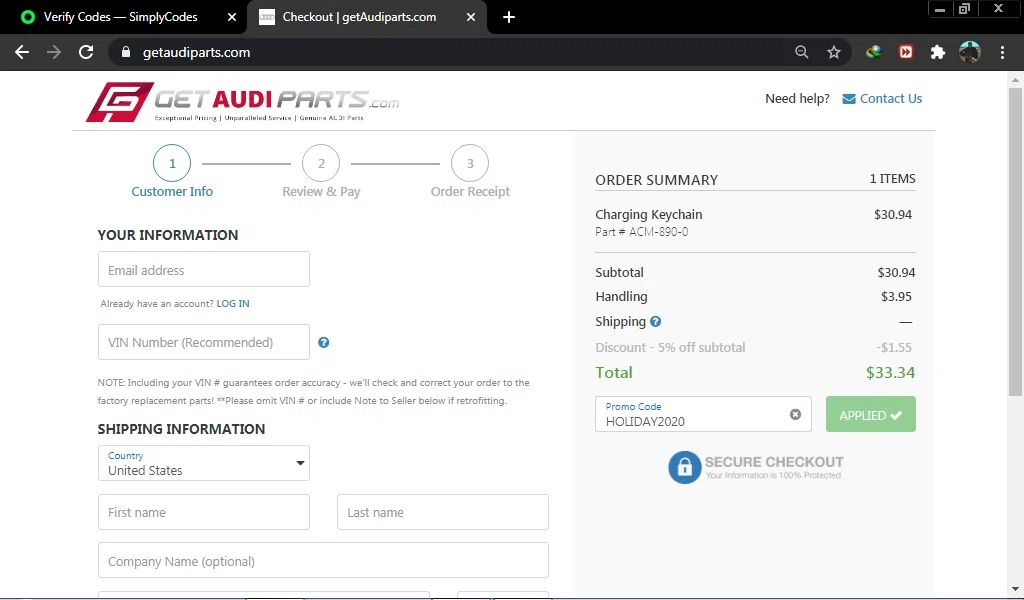Open the red extension icon
The height and width of the screenshot is (600, 1024).
906,52
